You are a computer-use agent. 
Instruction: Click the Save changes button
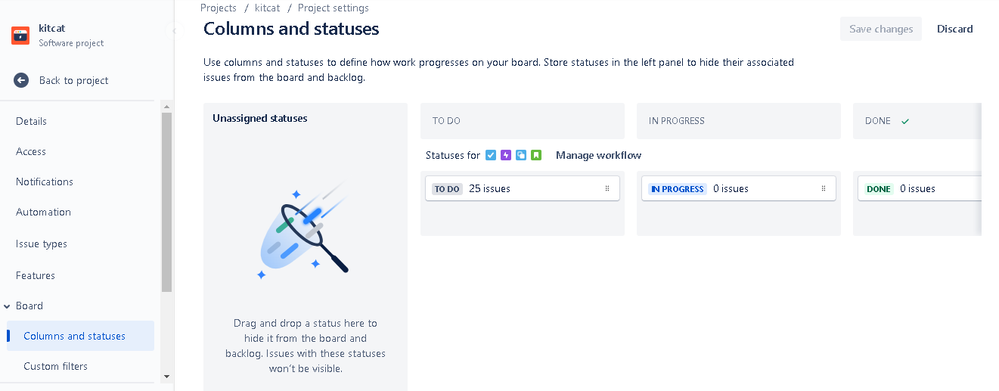[x=880, y=29]
